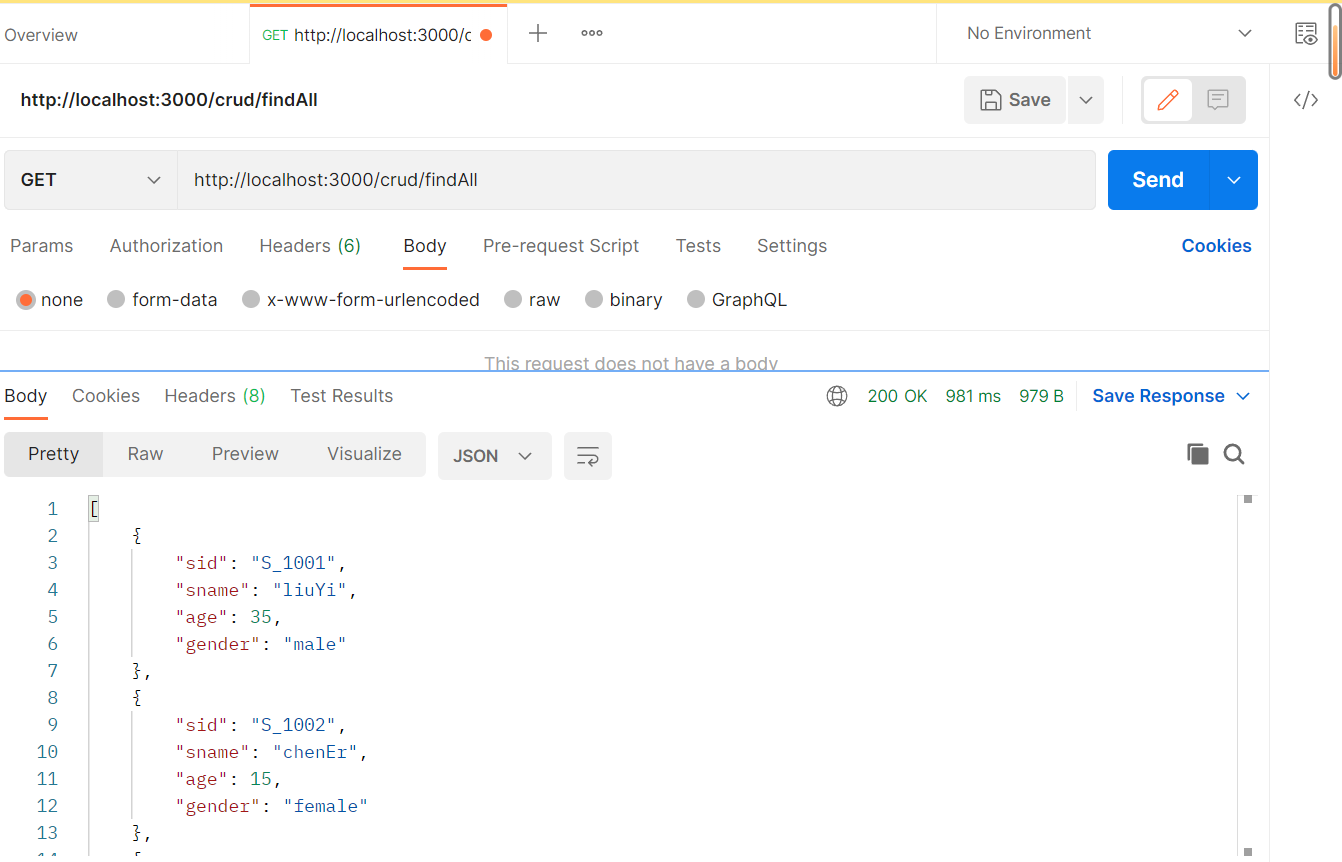Viewport: 1342px width, 862px height.
Task: Expand the Save options arrow
Action: 1086,100
